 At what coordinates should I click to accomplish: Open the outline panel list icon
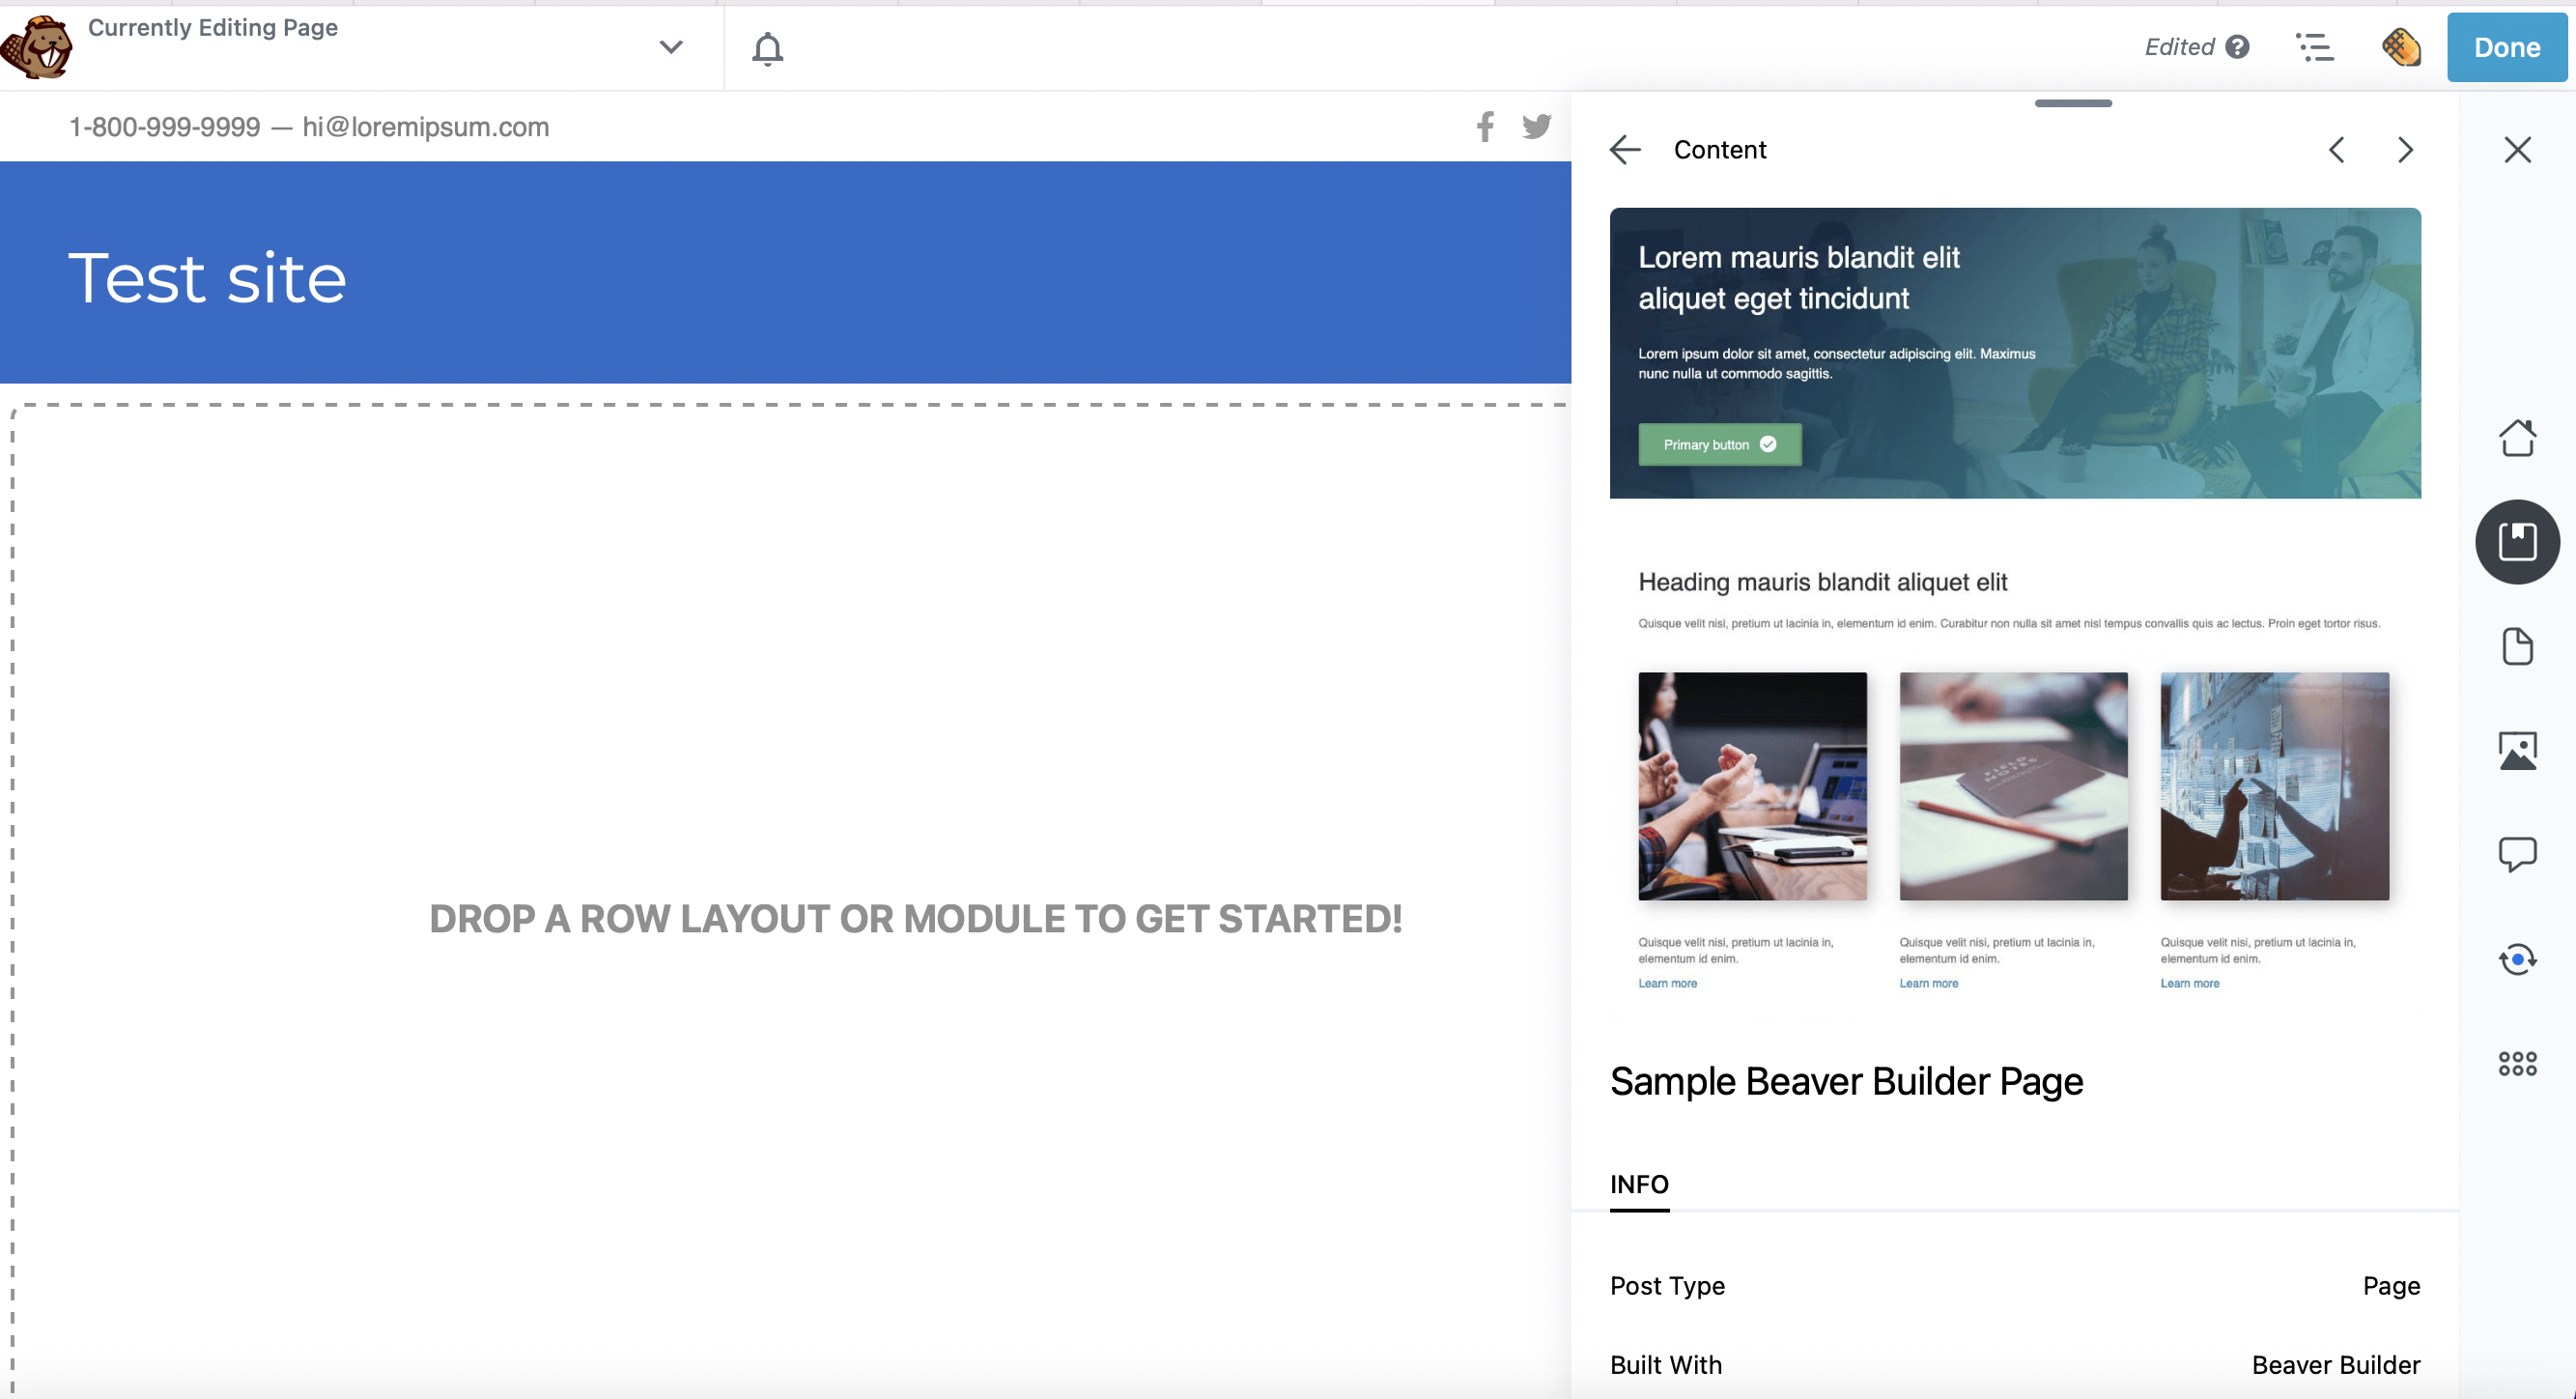(x=2314, y=47)
